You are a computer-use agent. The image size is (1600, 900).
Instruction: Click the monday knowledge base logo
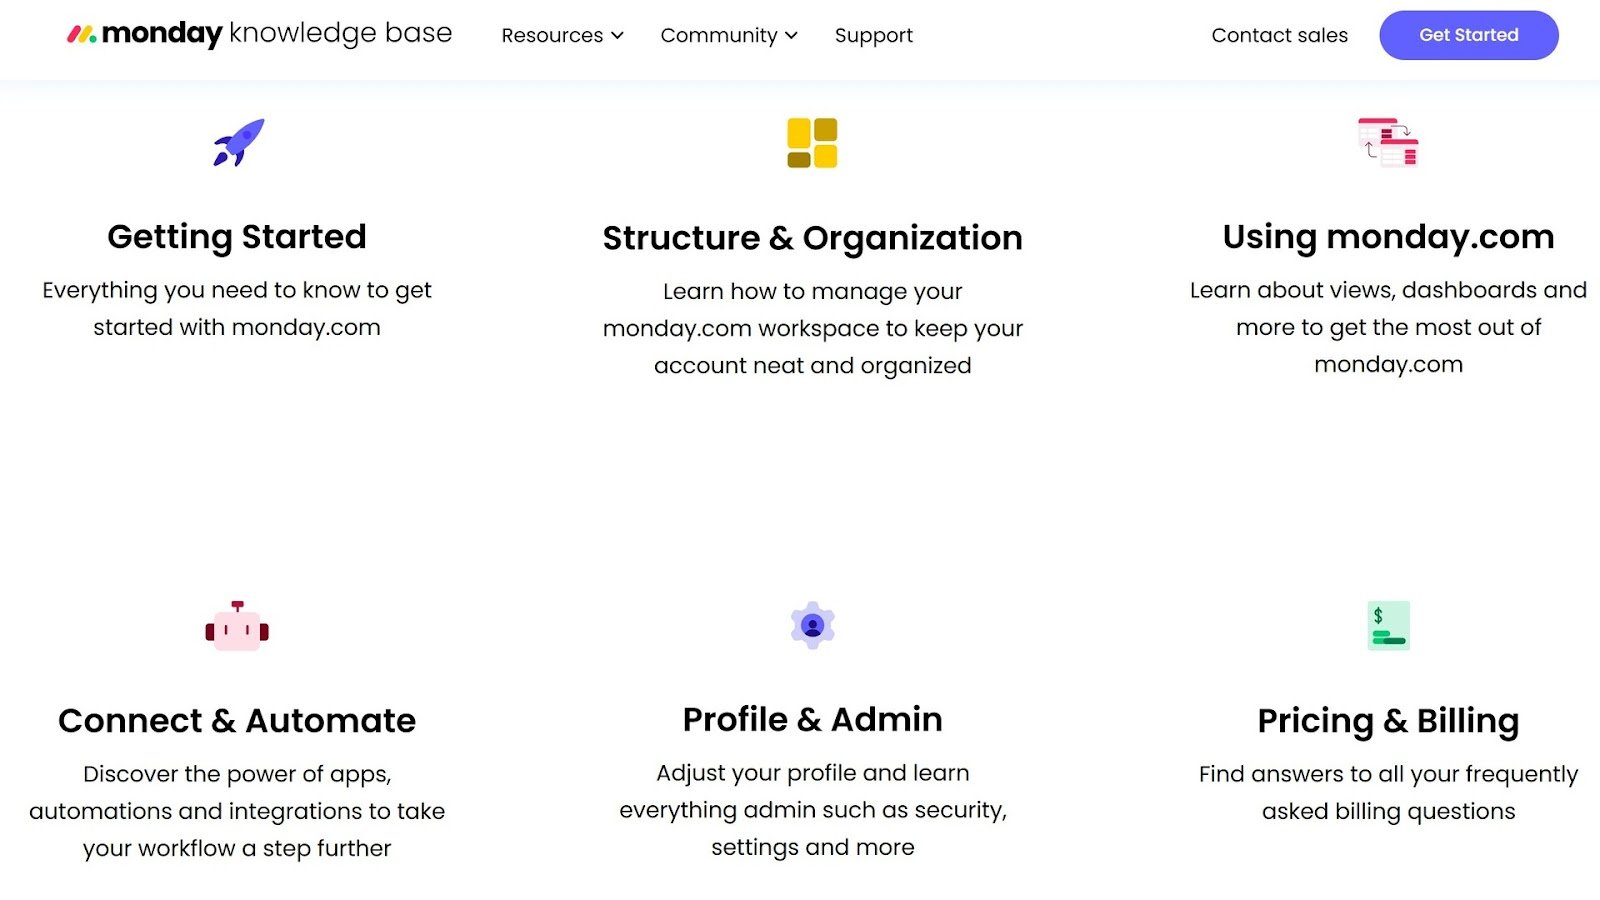pyautogui.click(x=259, y=34)
